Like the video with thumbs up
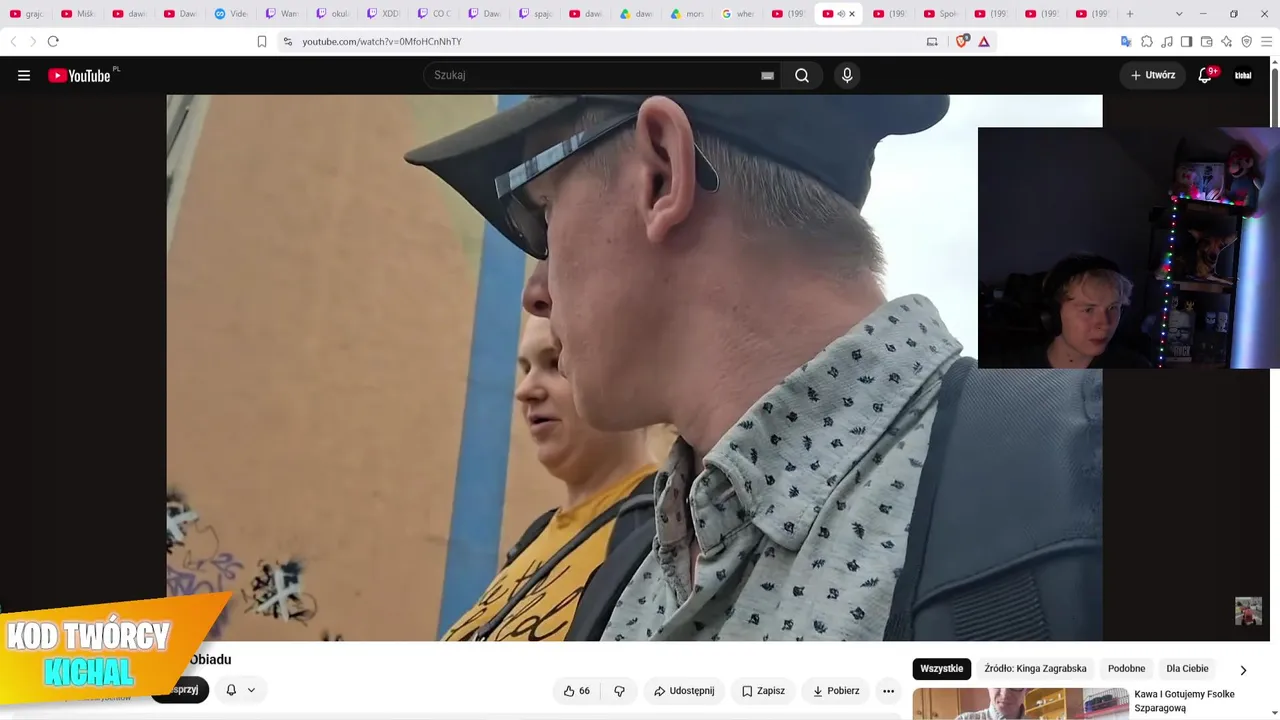The image size is (1280, 720). point(577,691)
